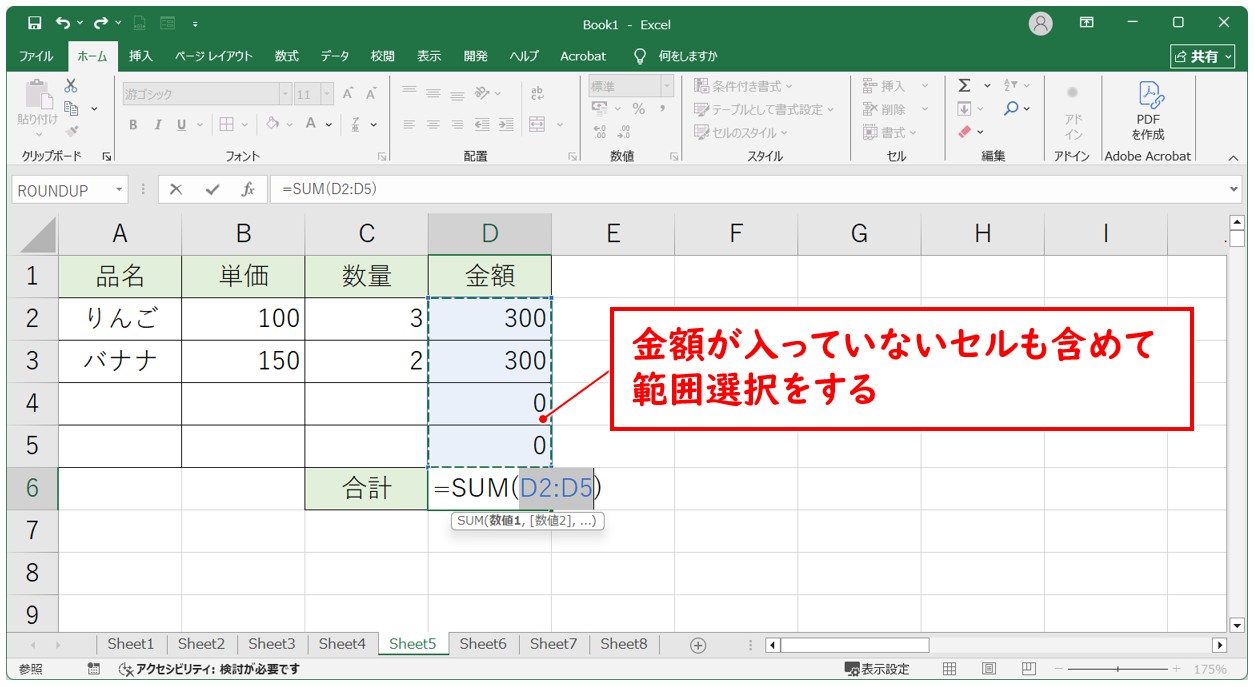This screenshot has width=1255, height=687.
Task: Collapse the ribbon with chevron
Action: pyautogui.click(x=1233, y=157)
